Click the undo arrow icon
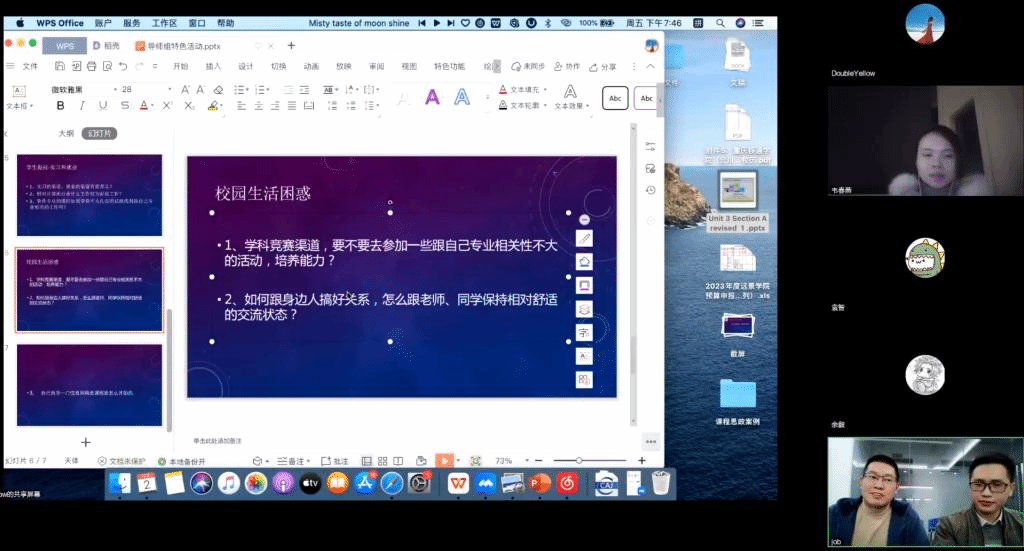The height and width of the screenshot is (551, 1024). 122,66
